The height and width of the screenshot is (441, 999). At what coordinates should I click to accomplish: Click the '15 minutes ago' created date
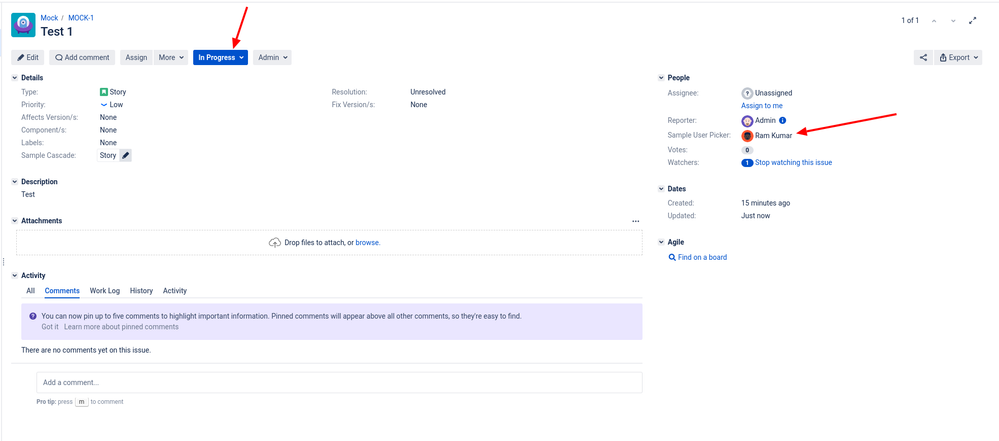[x=766, y=203]
